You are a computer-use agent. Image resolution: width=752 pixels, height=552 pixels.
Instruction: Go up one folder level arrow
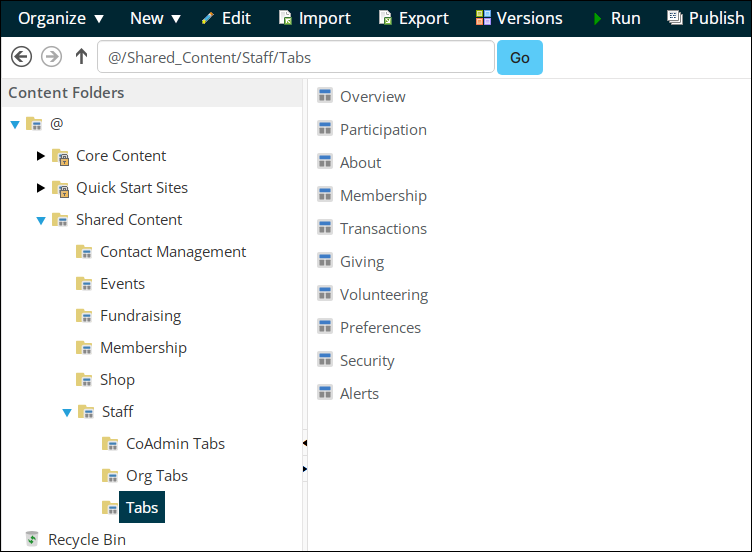pyautogui.click(x=82, y=57)
